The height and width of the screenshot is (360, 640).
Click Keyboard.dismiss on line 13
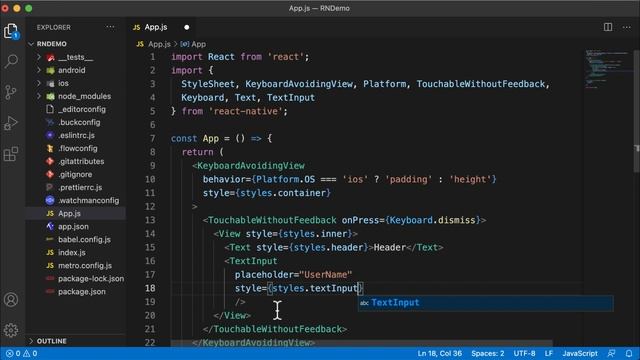433,220
